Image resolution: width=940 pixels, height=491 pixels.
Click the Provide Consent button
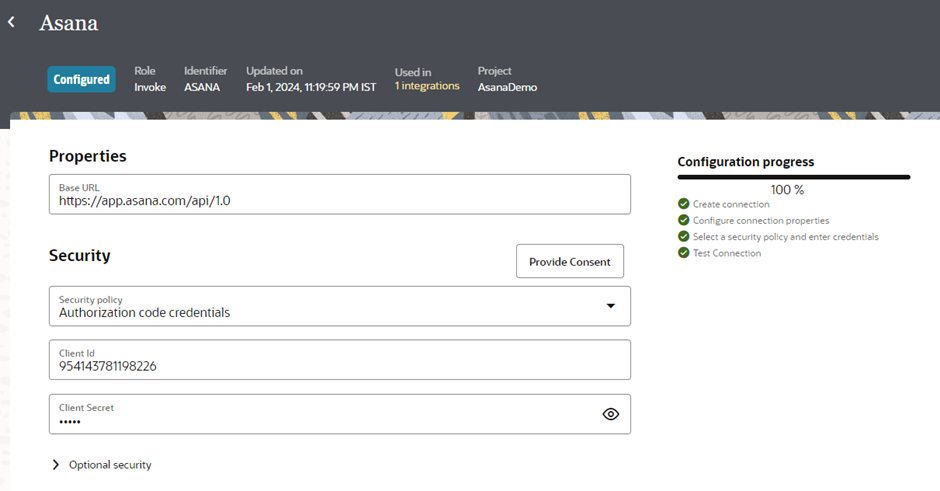point(570,261)
